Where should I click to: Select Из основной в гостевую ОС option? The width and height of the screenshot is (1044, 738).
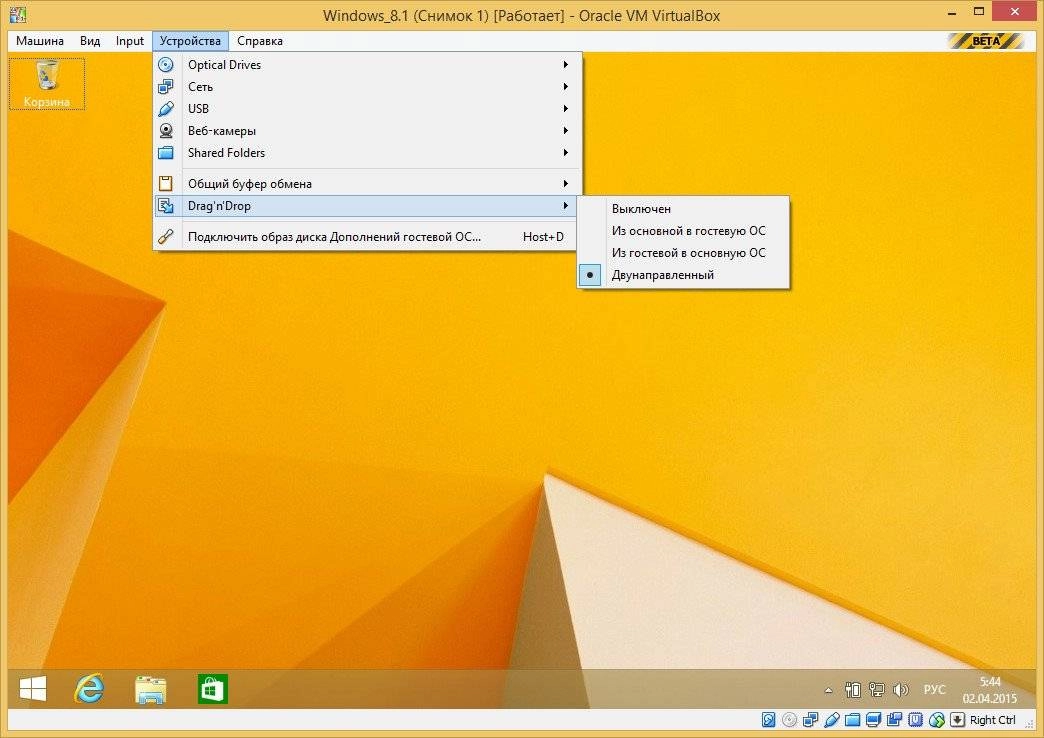683,230
